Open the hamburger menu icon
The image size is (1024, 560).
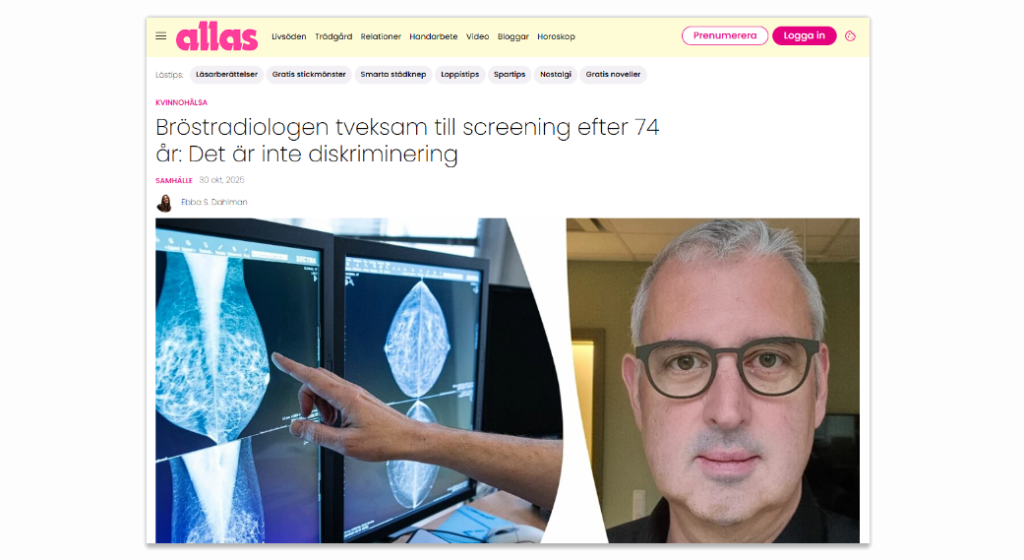coord(161,36)
